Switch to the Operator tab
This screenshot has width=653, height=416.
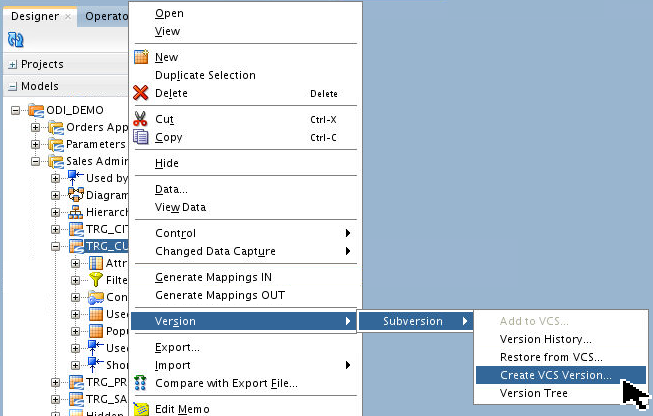tap(107, 16)
